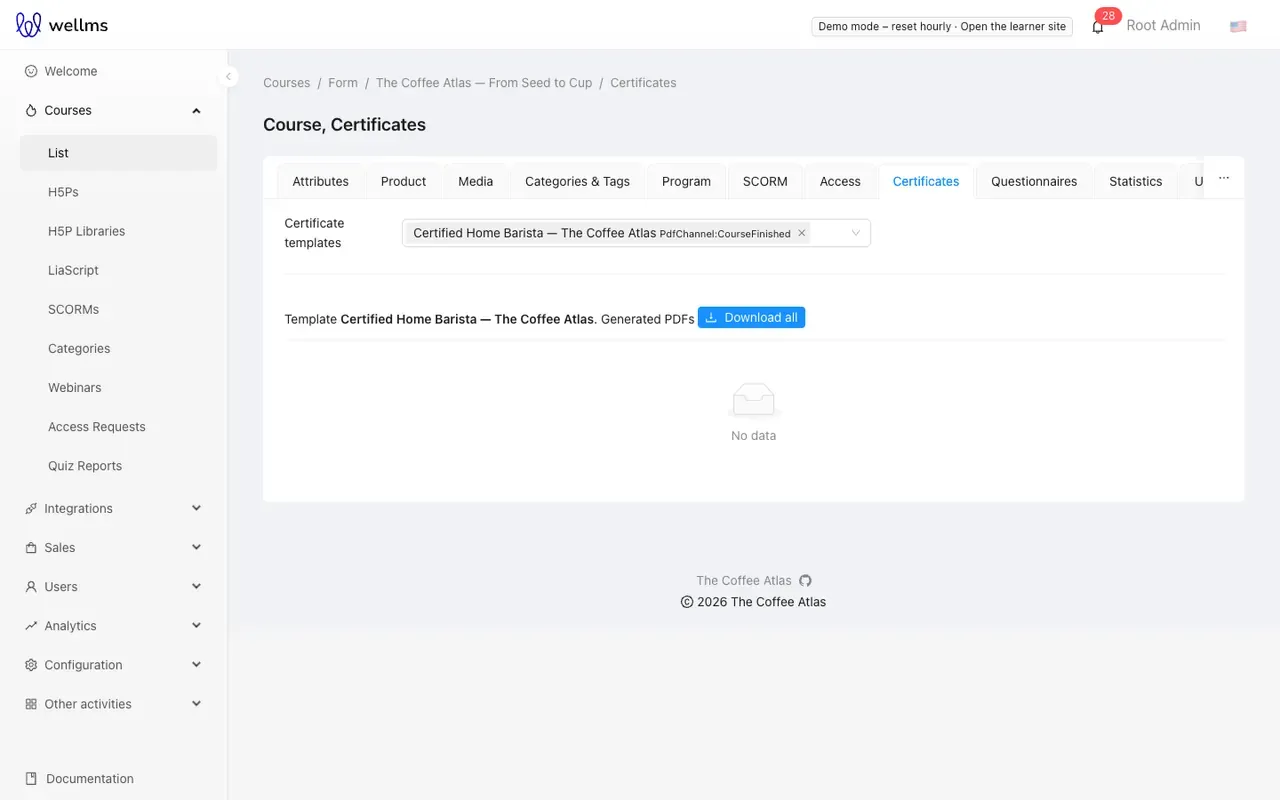Click the Download all button
This screenshot has height=800, width=1280.
751,317
